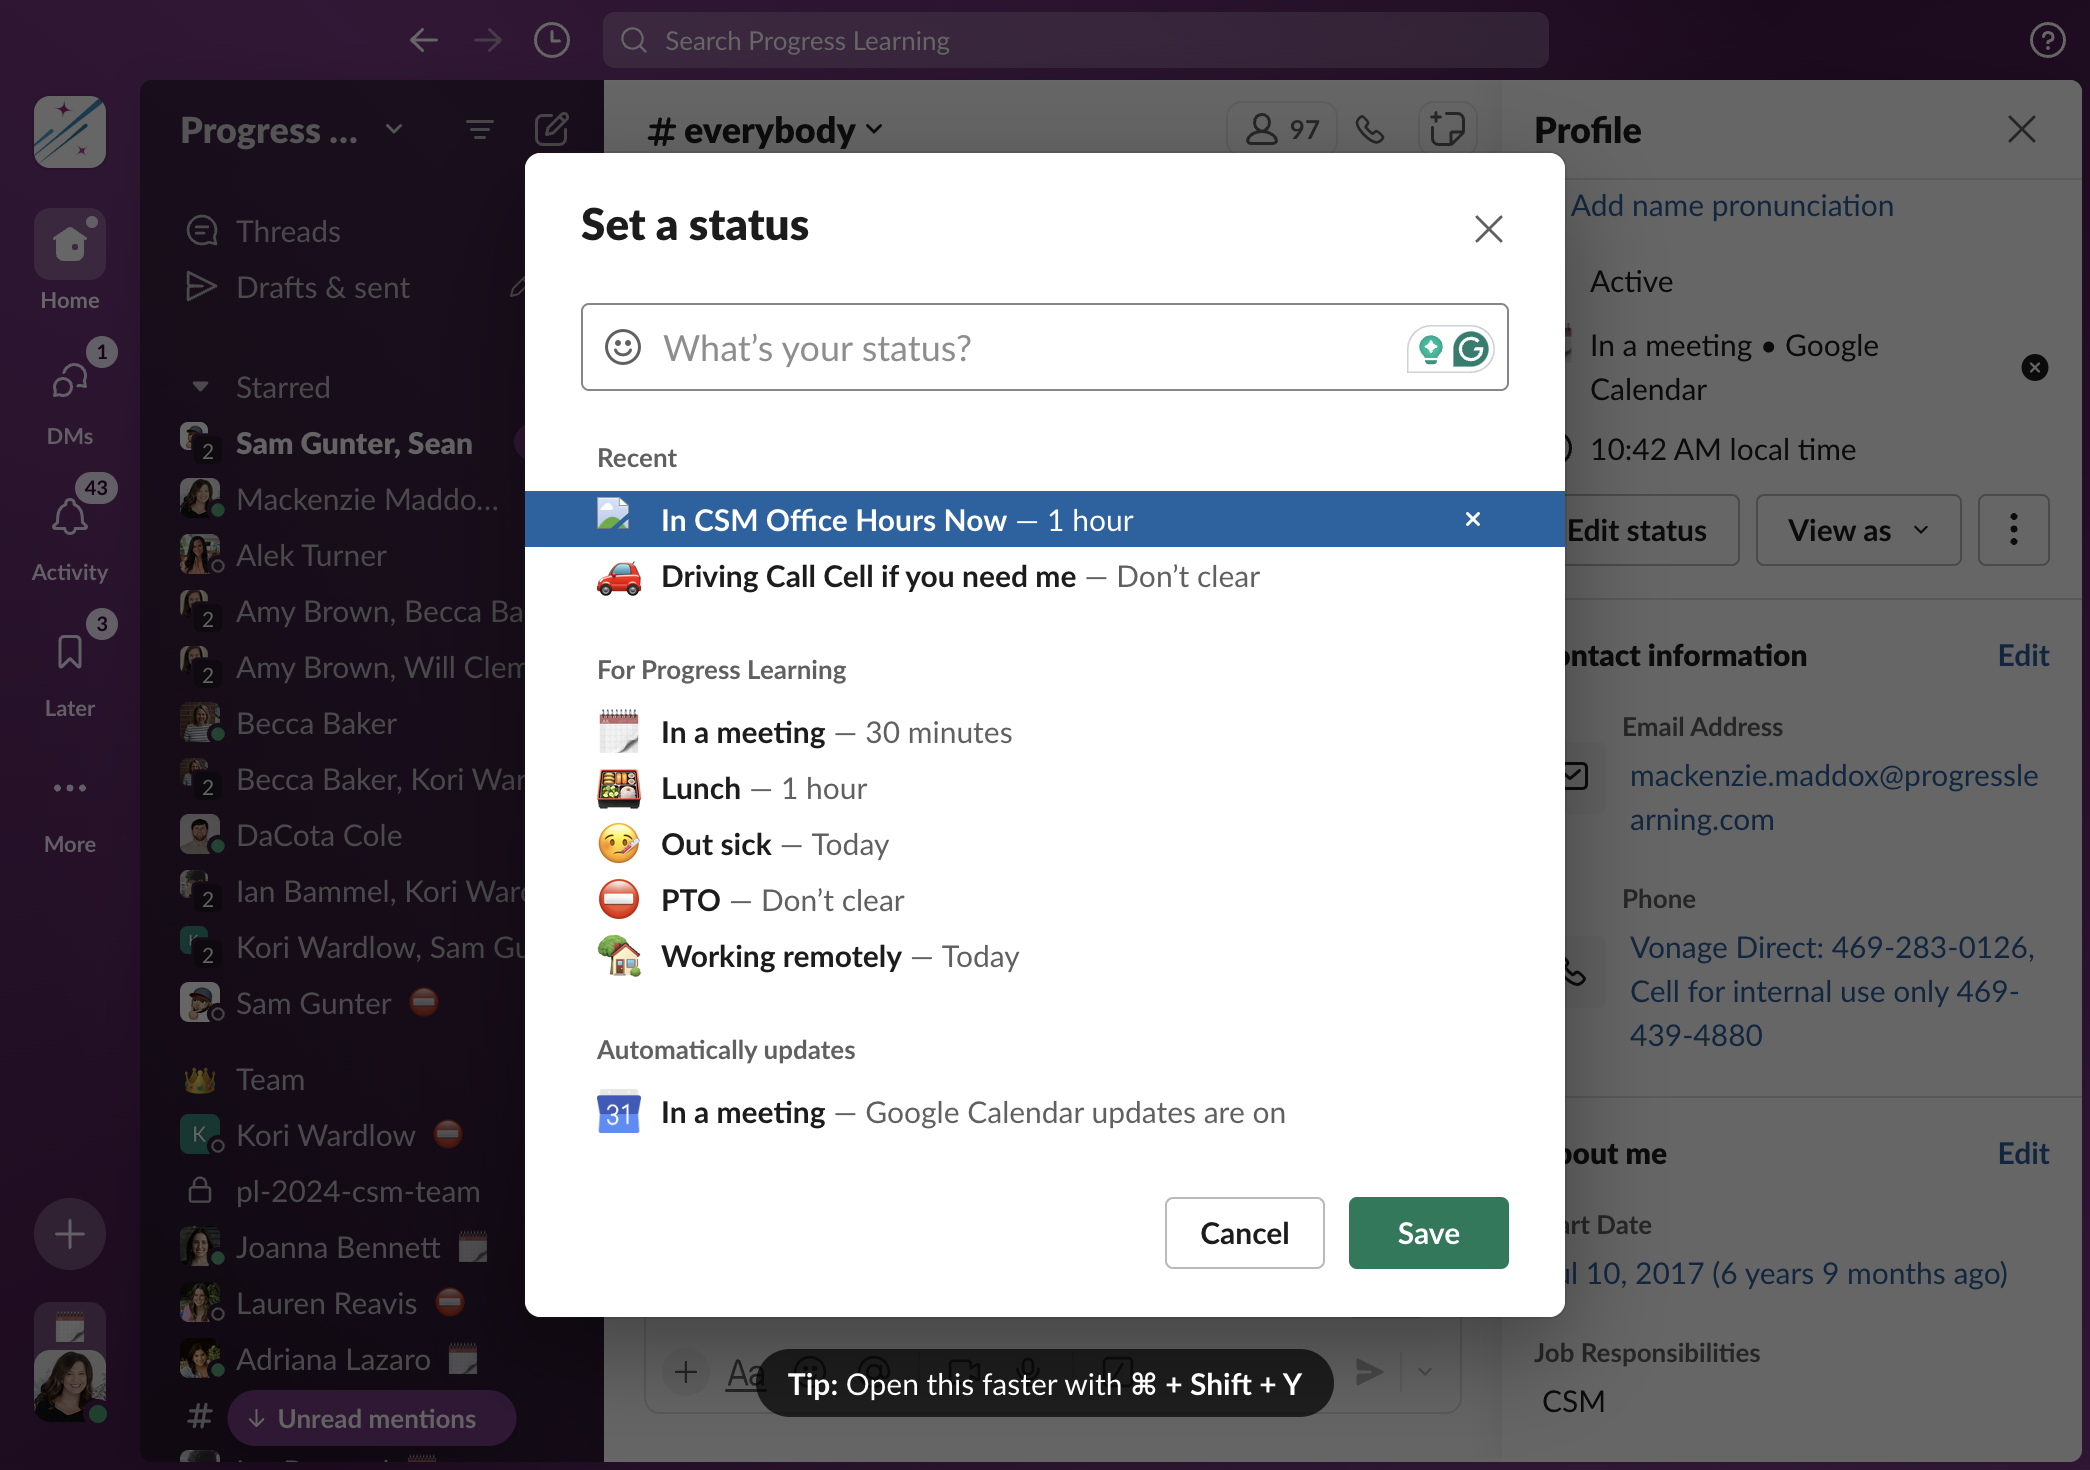The height and width of the screenshot is (1470, 2090).
Task: Click Add name pronunciation link
Action: point(1732,205)
